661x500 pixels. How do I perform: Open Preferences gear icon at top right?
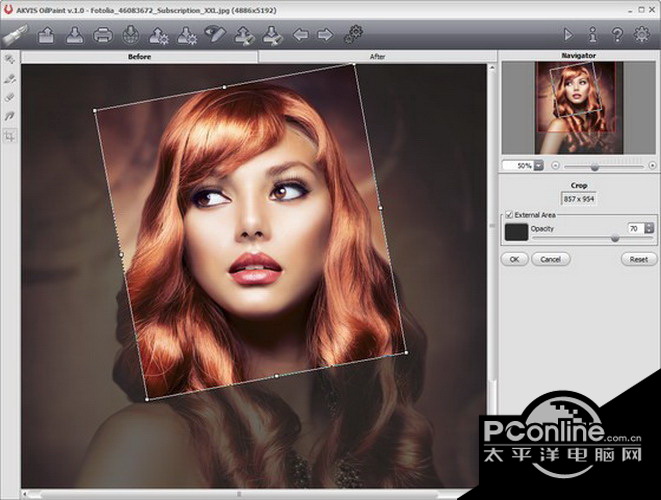(641, 35)
